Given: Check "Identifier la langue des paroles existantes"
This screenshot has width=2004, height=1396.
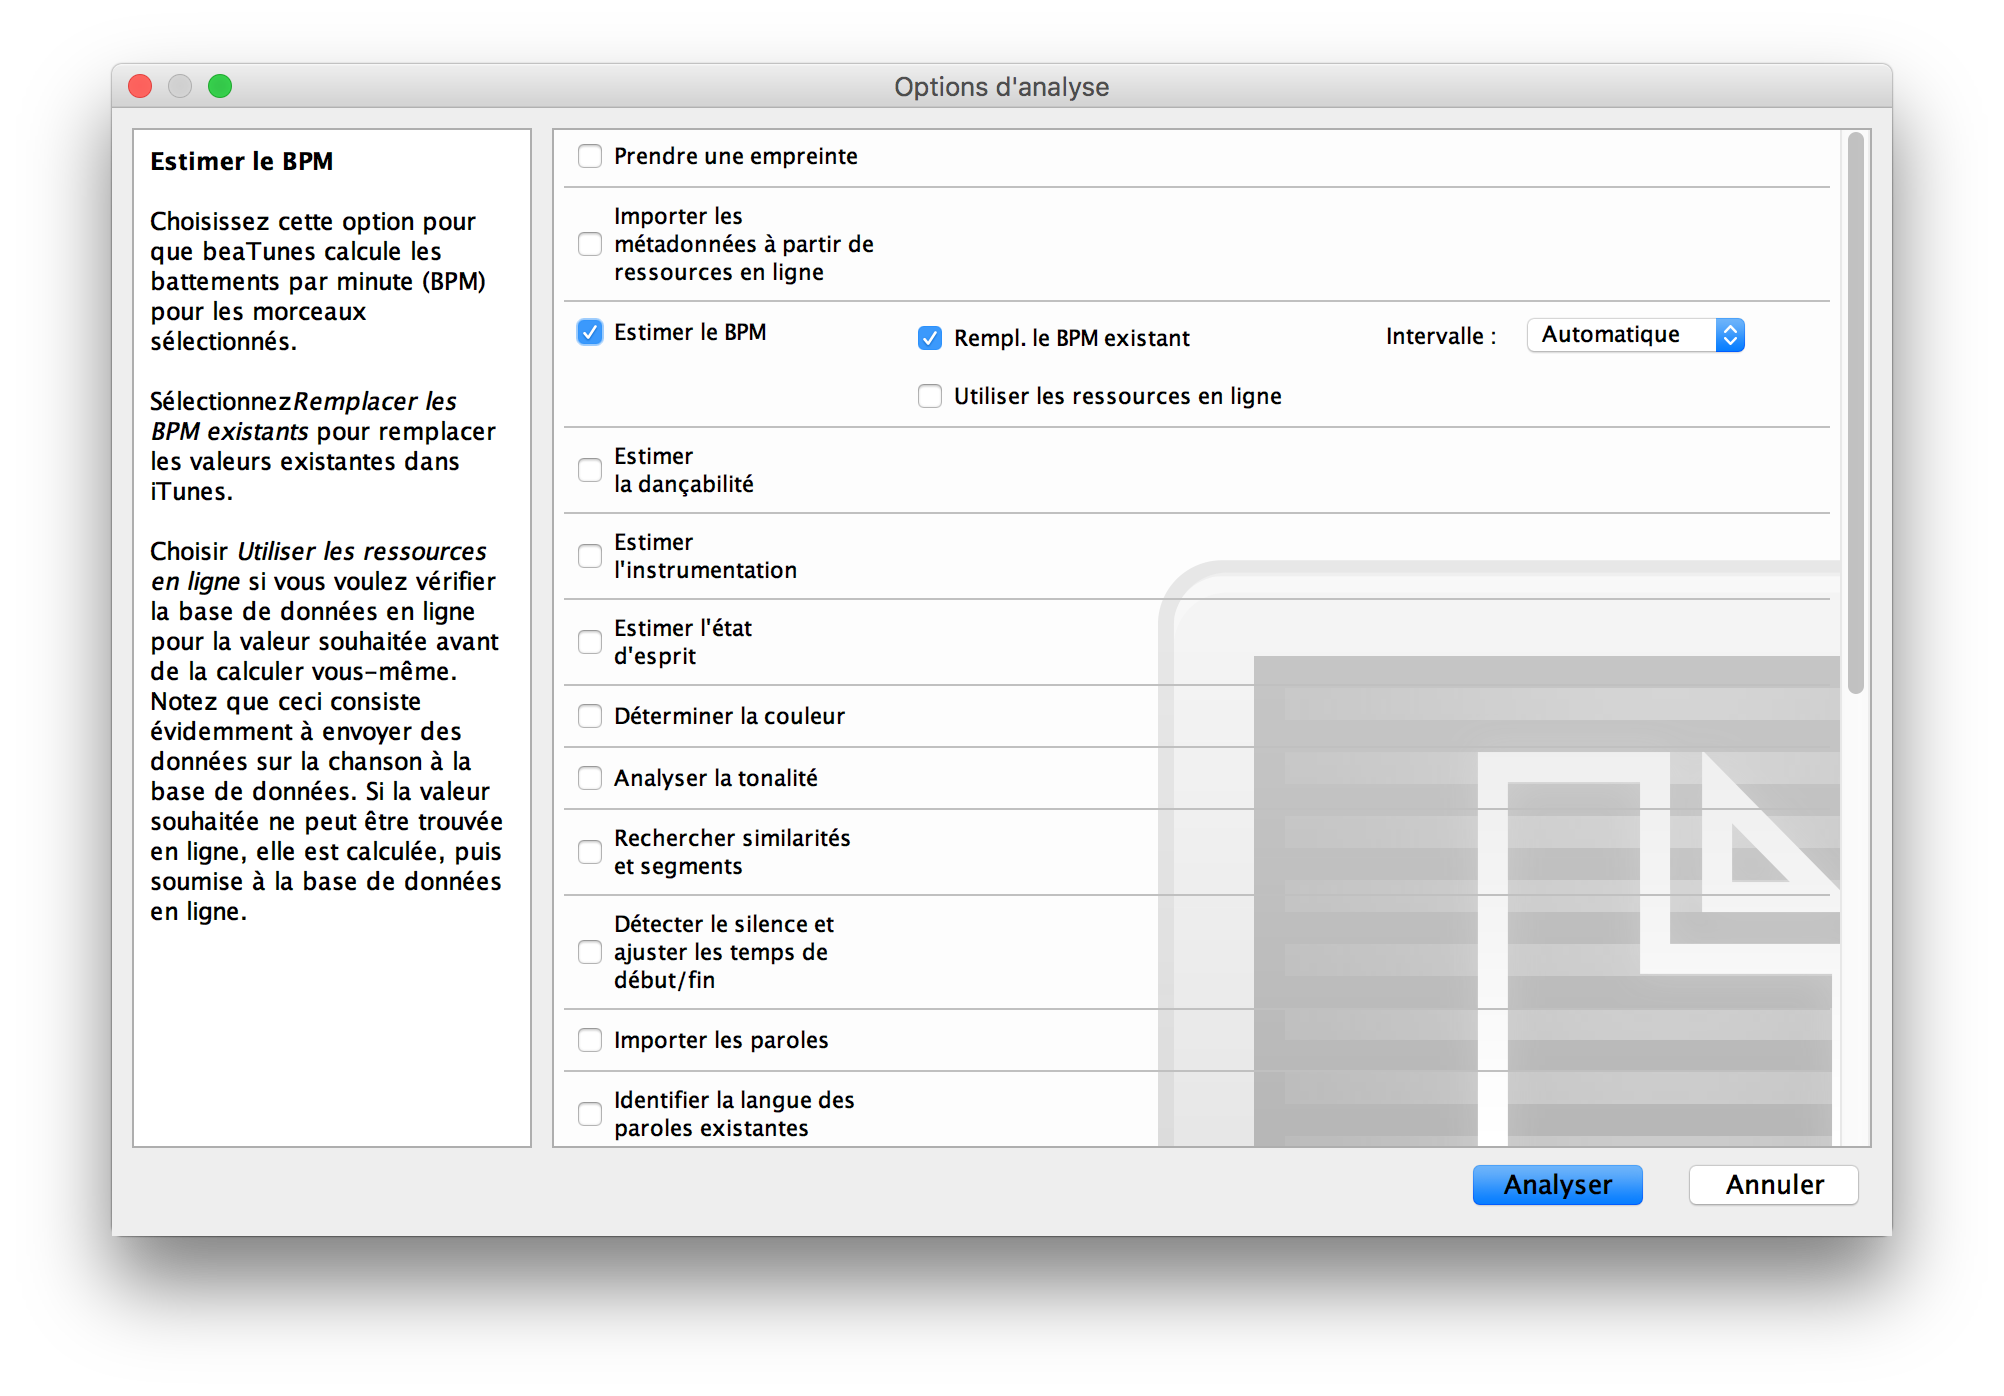Looking at the screenshot, I should click(589, 1113).
